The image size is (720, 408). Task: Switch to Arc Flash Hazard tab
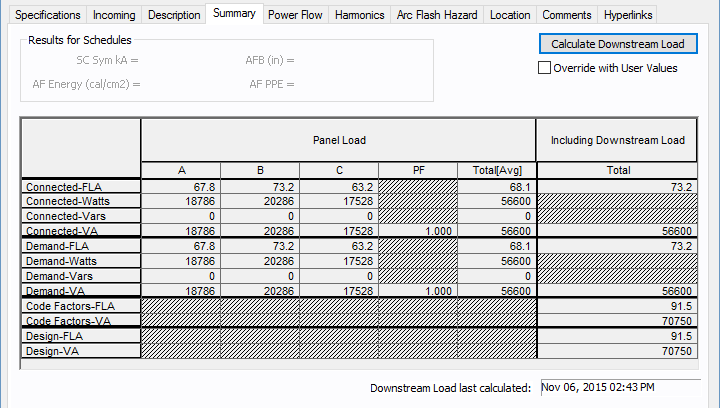pos(436,15)
